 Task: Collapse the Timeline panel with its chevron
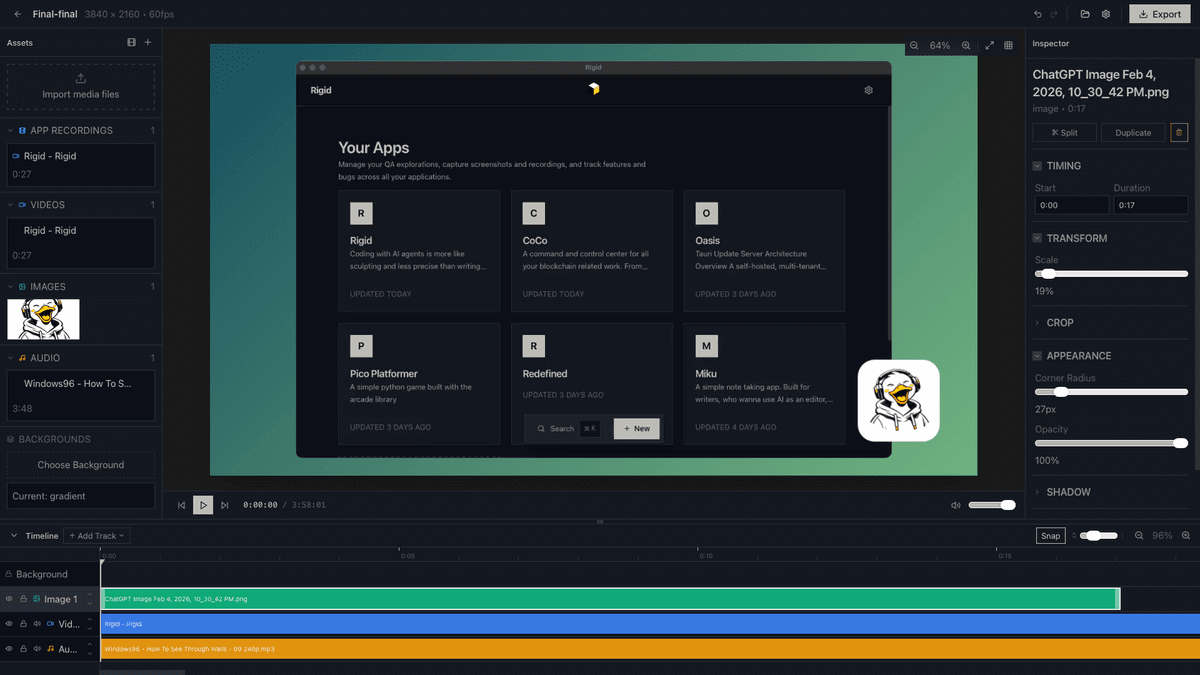click(x=12, y=535)
